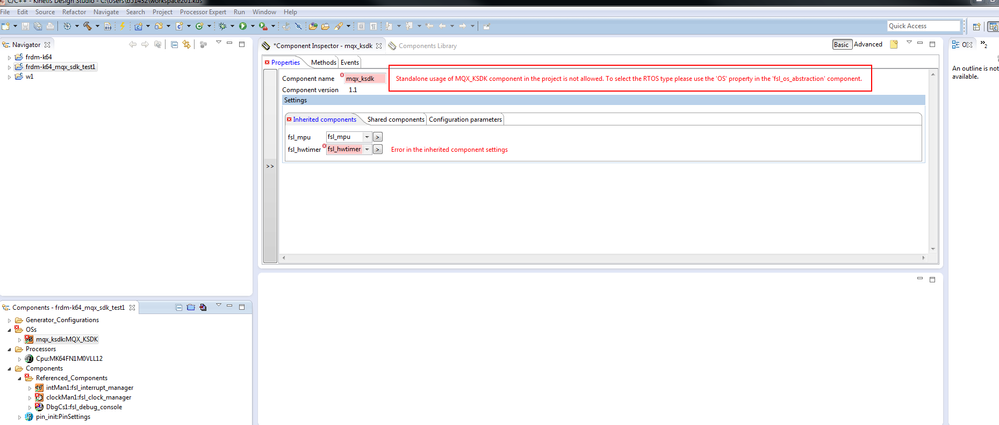The height and width of the screenshot is (425, 999).
Task: Click the generate code icon in Components panel
Action: click(x=202, y=307)
